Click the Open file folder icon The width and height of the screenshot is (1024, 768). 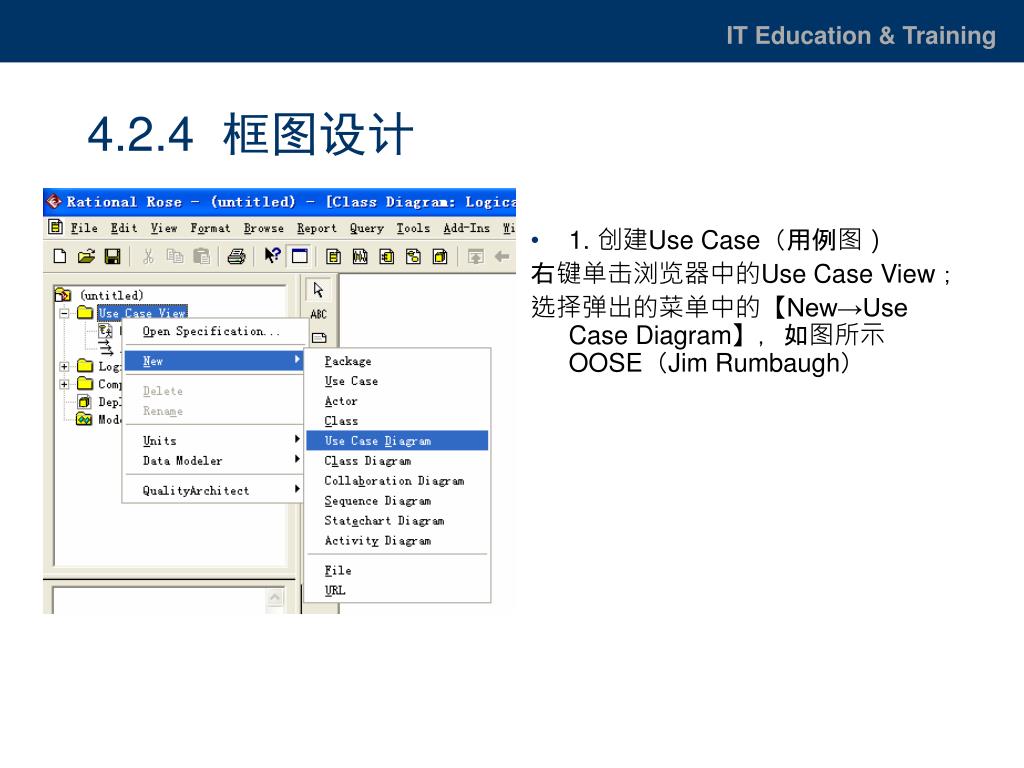pos(86,257)
